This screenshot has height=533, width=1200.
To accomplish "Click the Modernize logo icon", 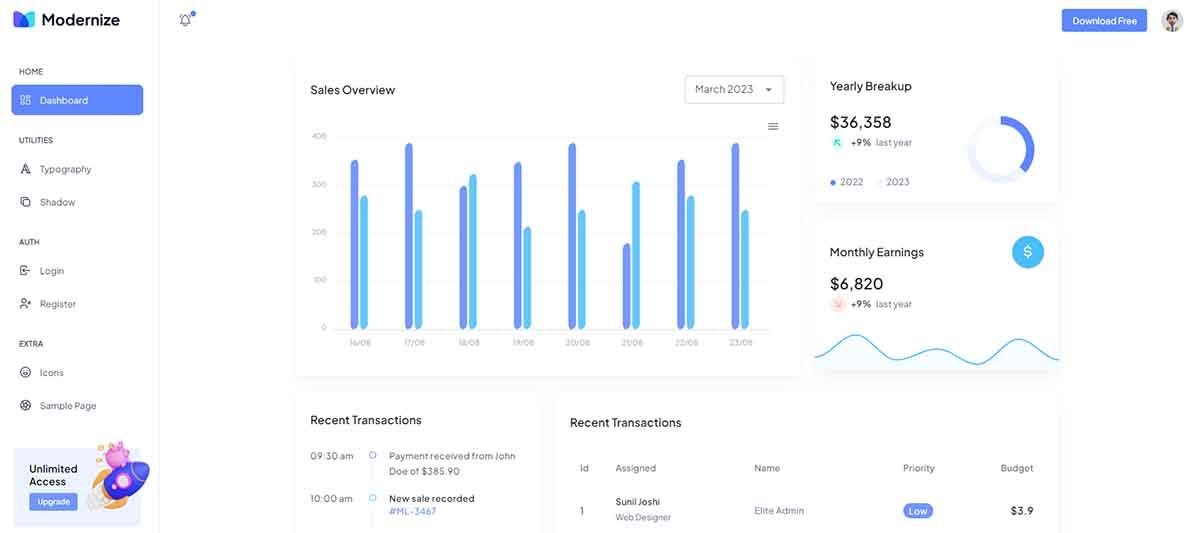I will [x=24, y=20].
